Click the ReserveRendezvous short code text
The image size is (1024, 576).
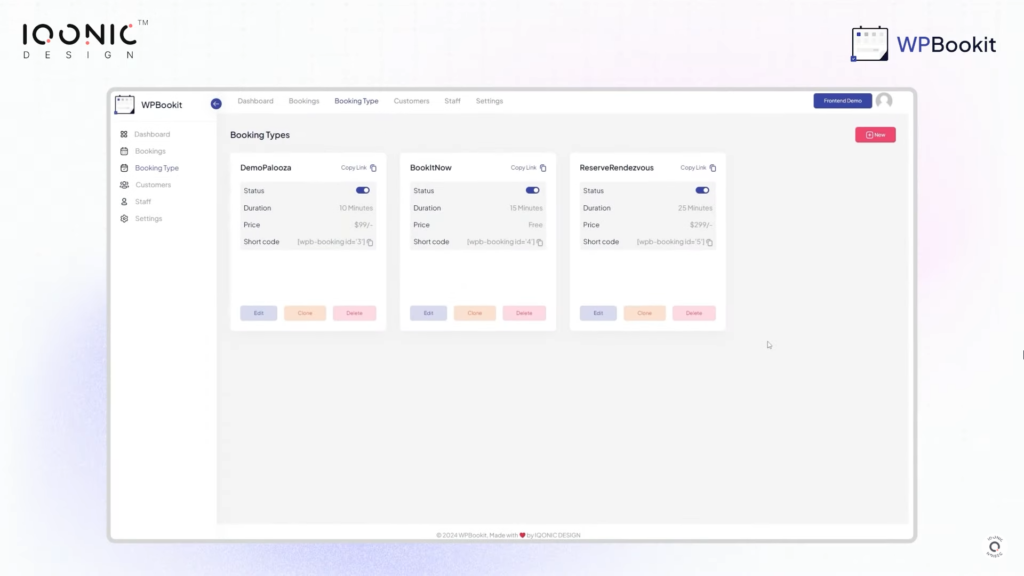[671, 242]
